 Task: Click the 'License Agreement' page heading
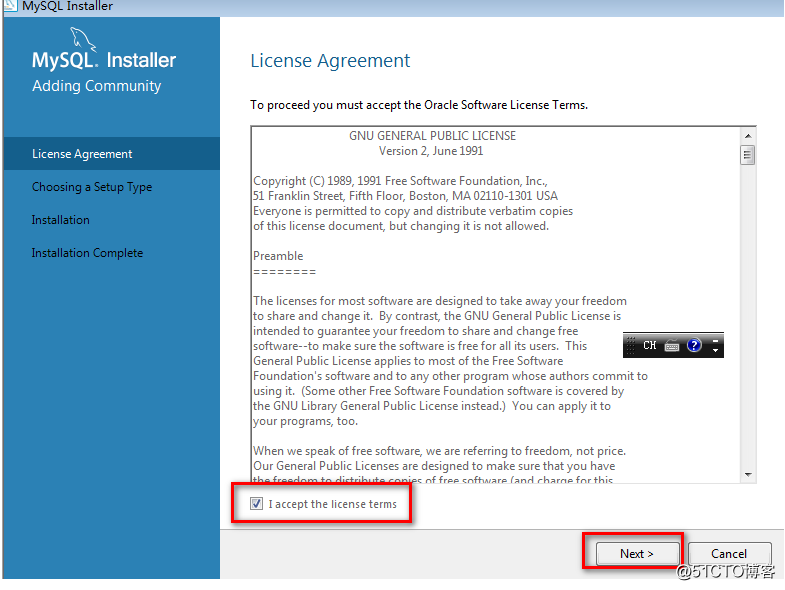coord(330,61)
